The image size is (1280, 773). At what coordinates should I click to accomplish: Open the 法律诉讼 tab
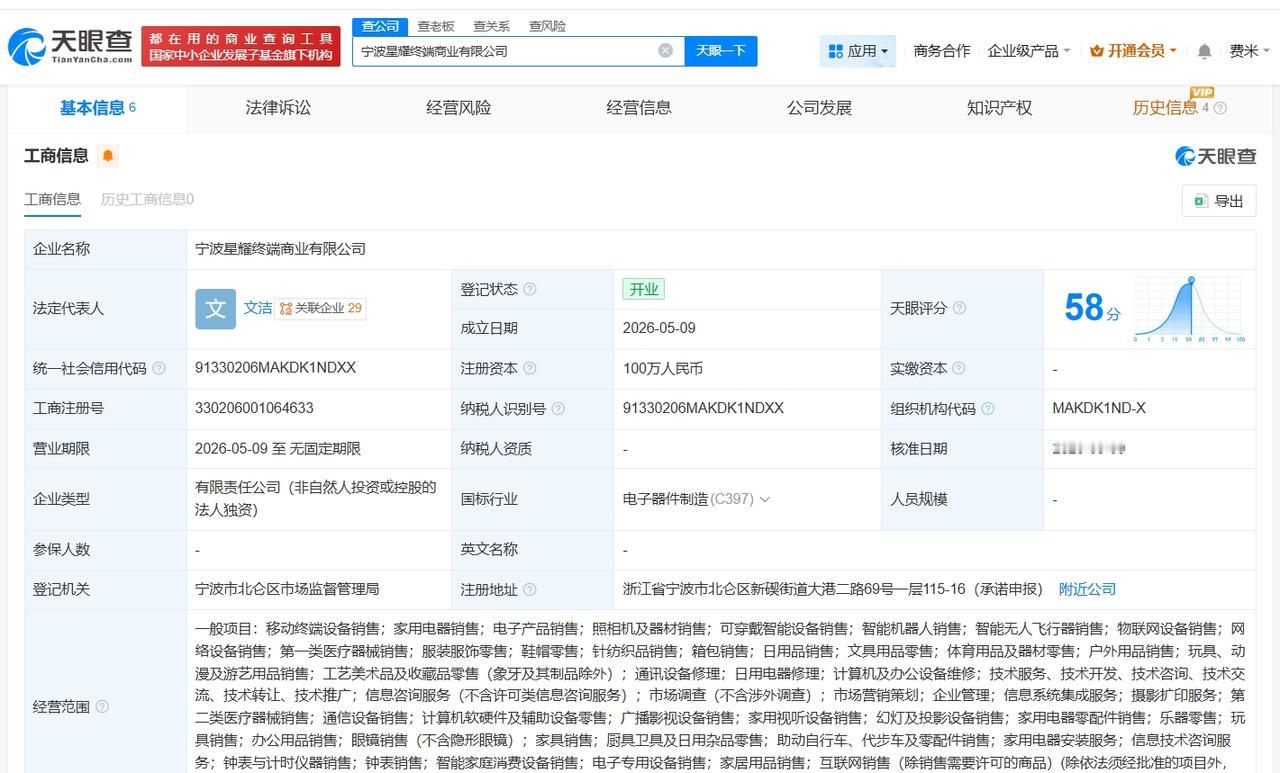pos(278,108)
